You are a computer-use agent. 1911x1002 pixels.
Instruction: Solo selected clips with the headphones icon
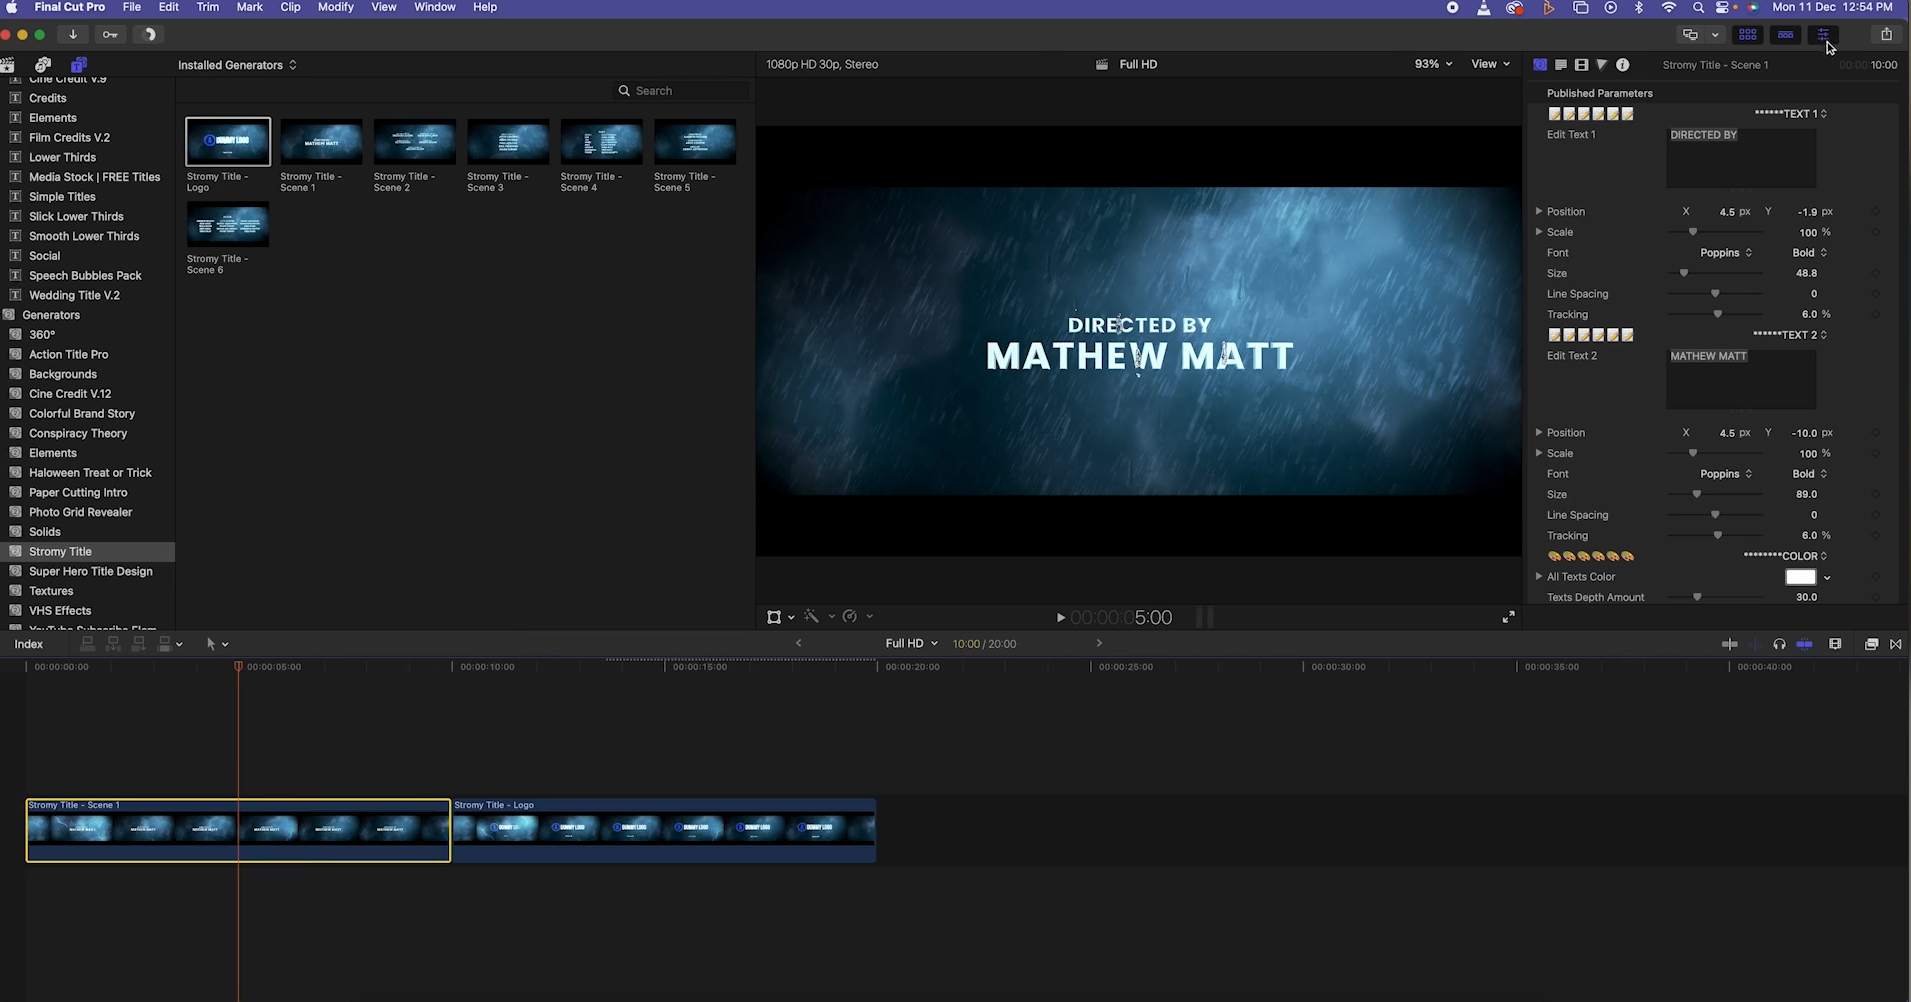tap(1780, 644)
